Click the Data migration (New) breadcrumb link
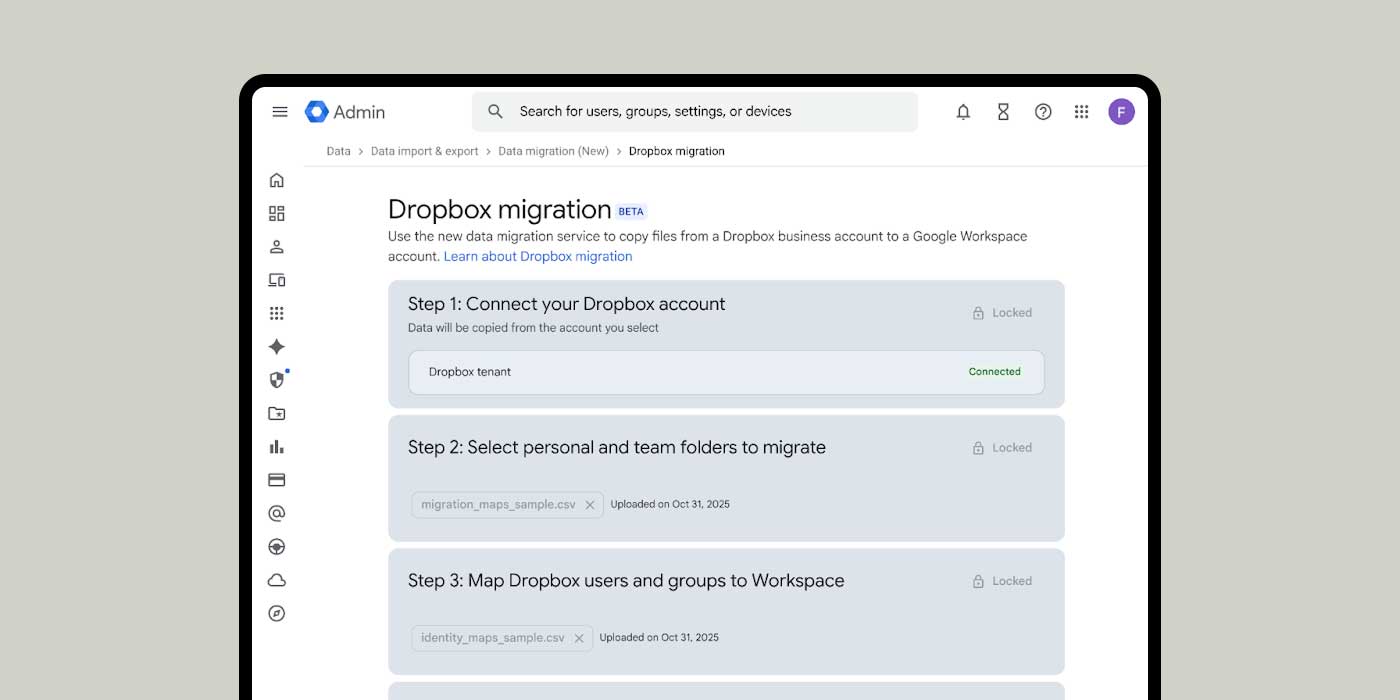 (x=553, y=151)
